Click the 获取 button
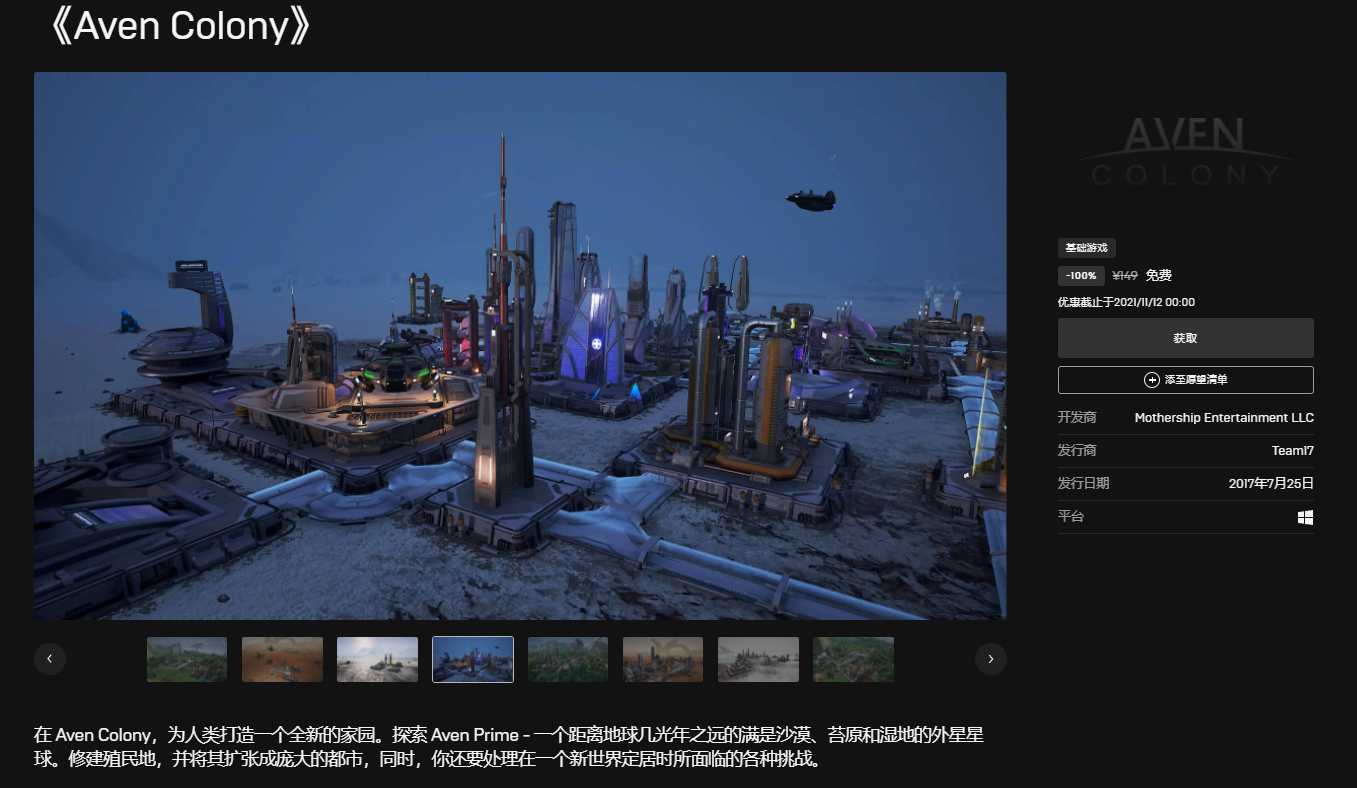This screenshot has height=788, width=1357. pyautogui.click(x=1185, y=337)
